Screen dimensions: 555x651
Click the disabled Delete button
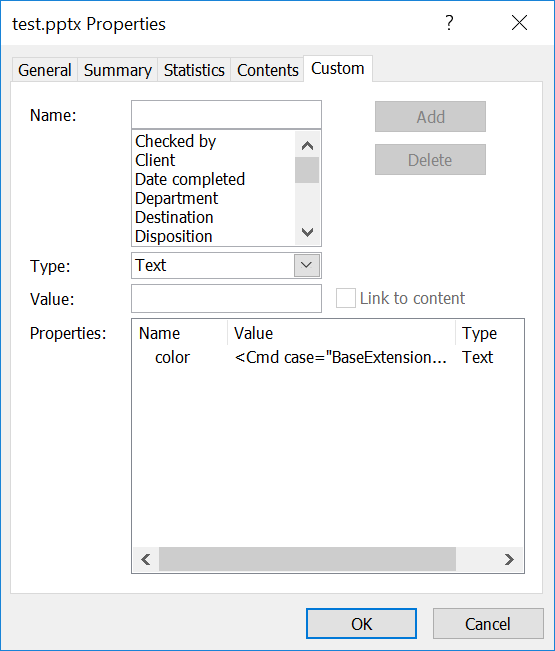coord(430,160)
